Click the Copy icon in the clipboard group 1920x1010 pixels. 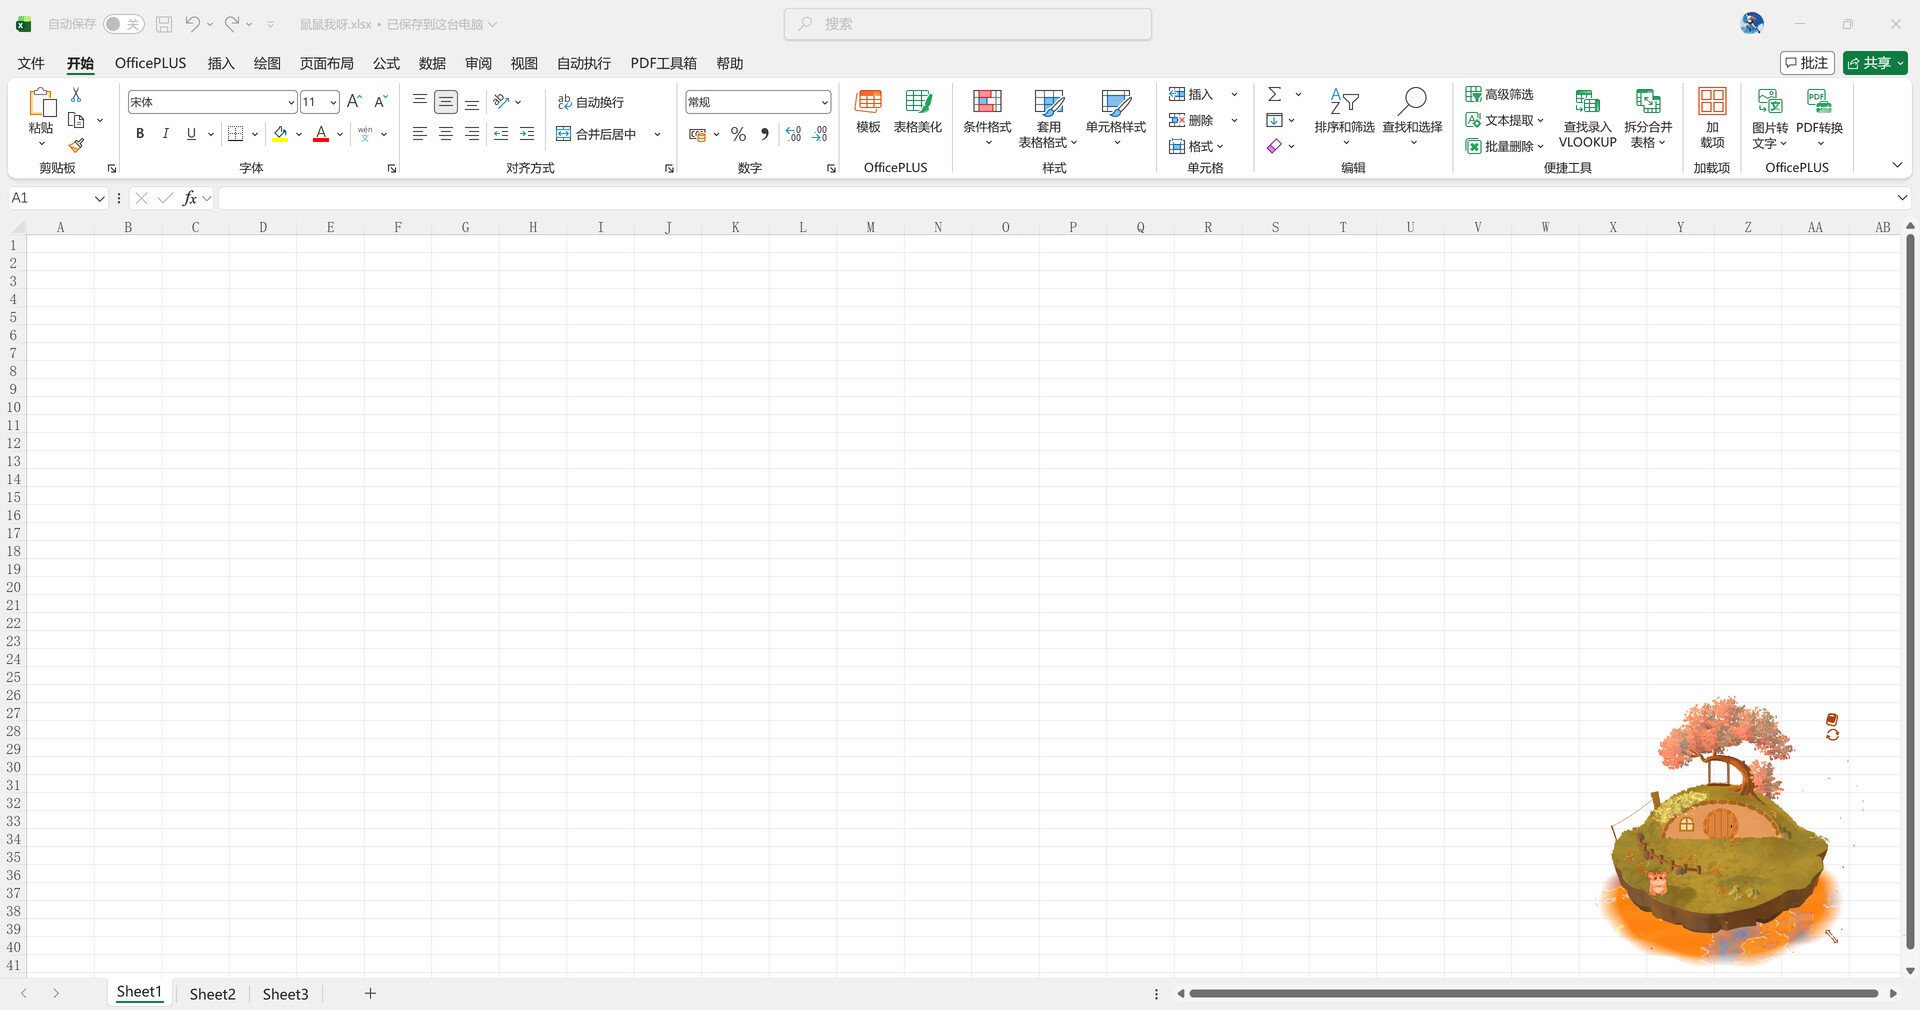pos(76,120)
